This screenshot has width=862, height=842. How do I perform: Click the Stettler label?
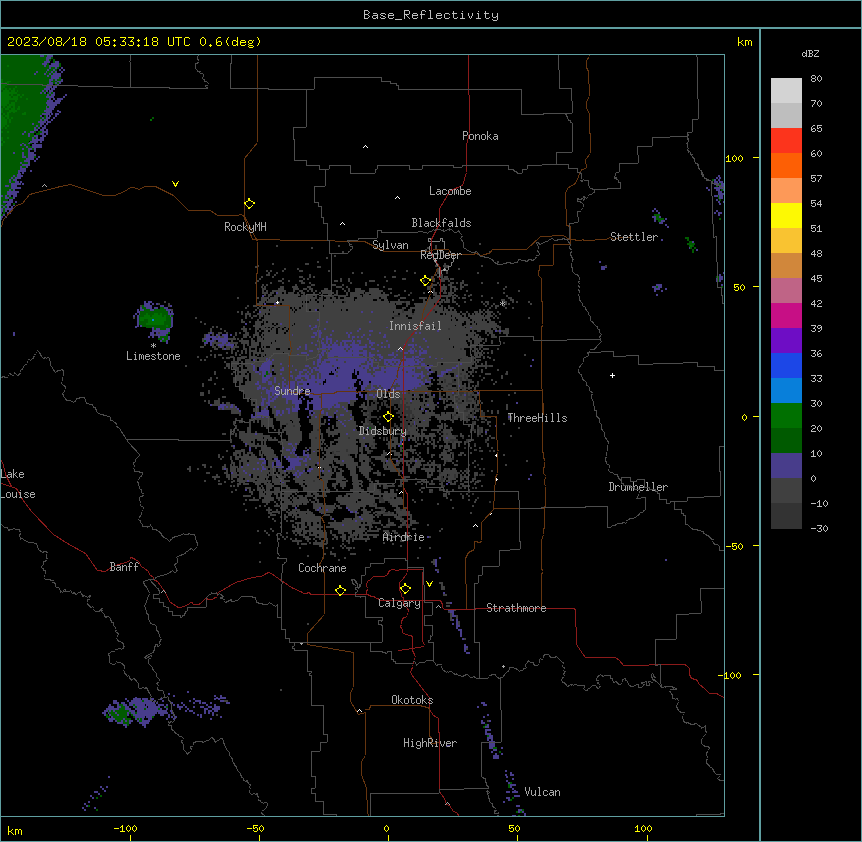(x=634, y=237)
